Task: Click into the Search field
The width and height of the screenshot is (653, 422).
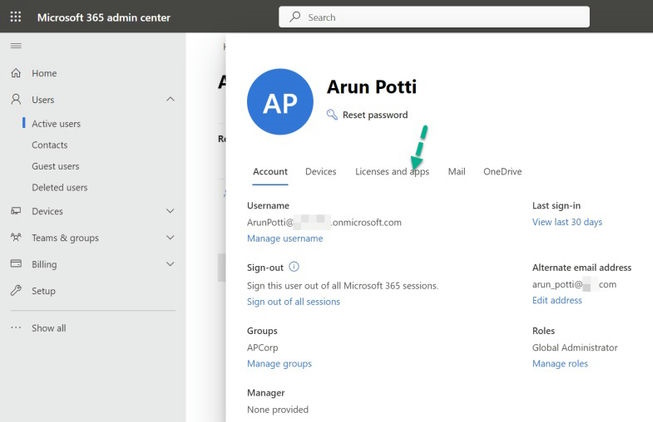Action: click(x=434, y=17)
